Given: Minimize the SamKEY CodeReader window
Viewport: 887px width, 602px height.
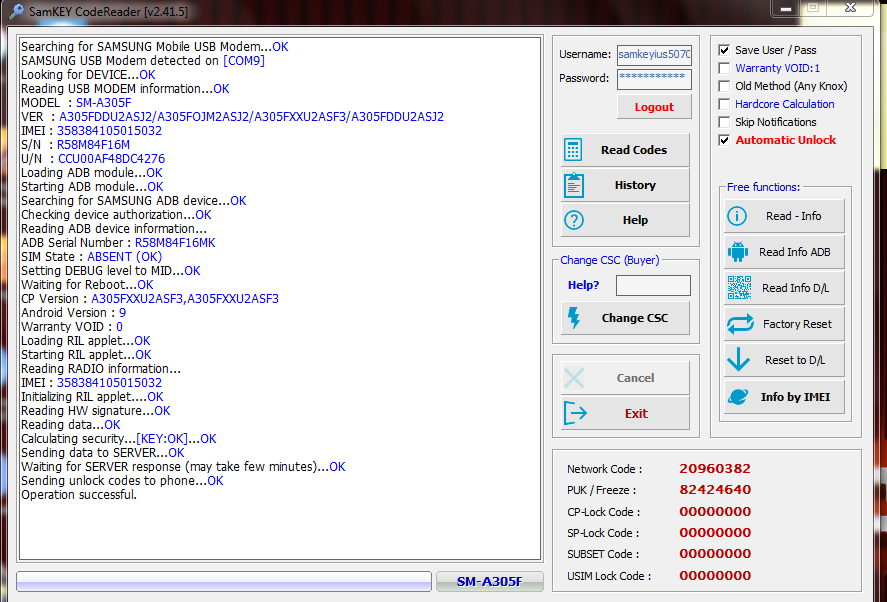Looking at the screenshot, I should point(786,8).
